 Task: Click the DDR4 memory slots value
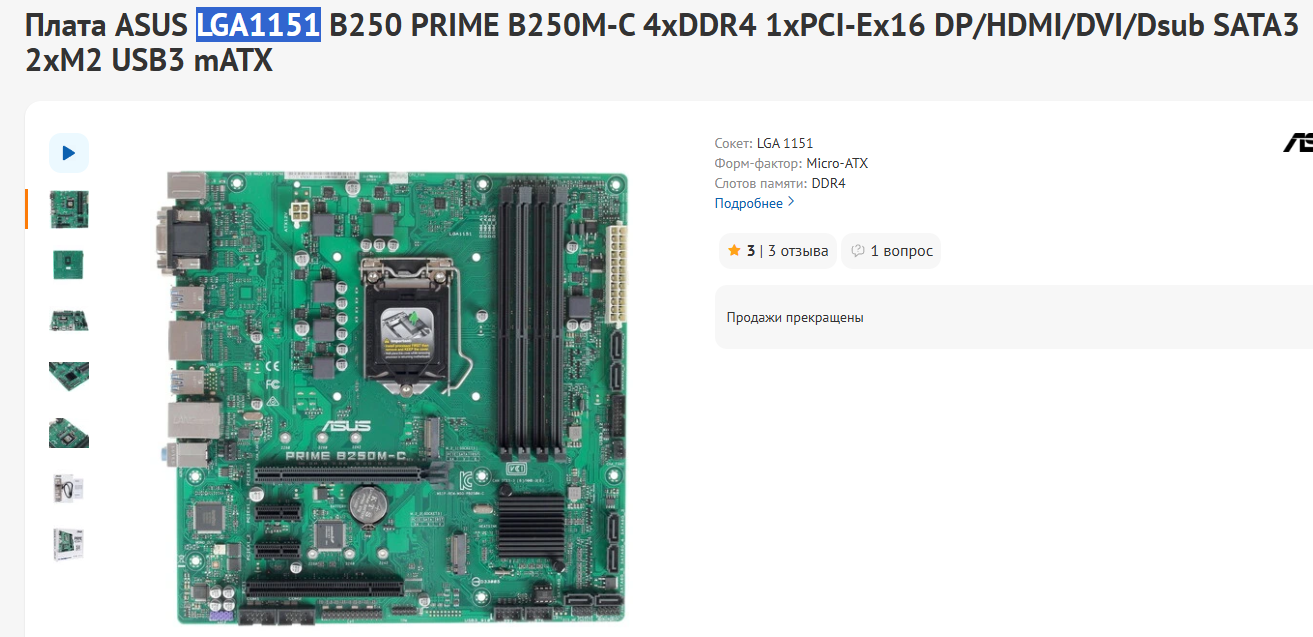click(828, 183)
